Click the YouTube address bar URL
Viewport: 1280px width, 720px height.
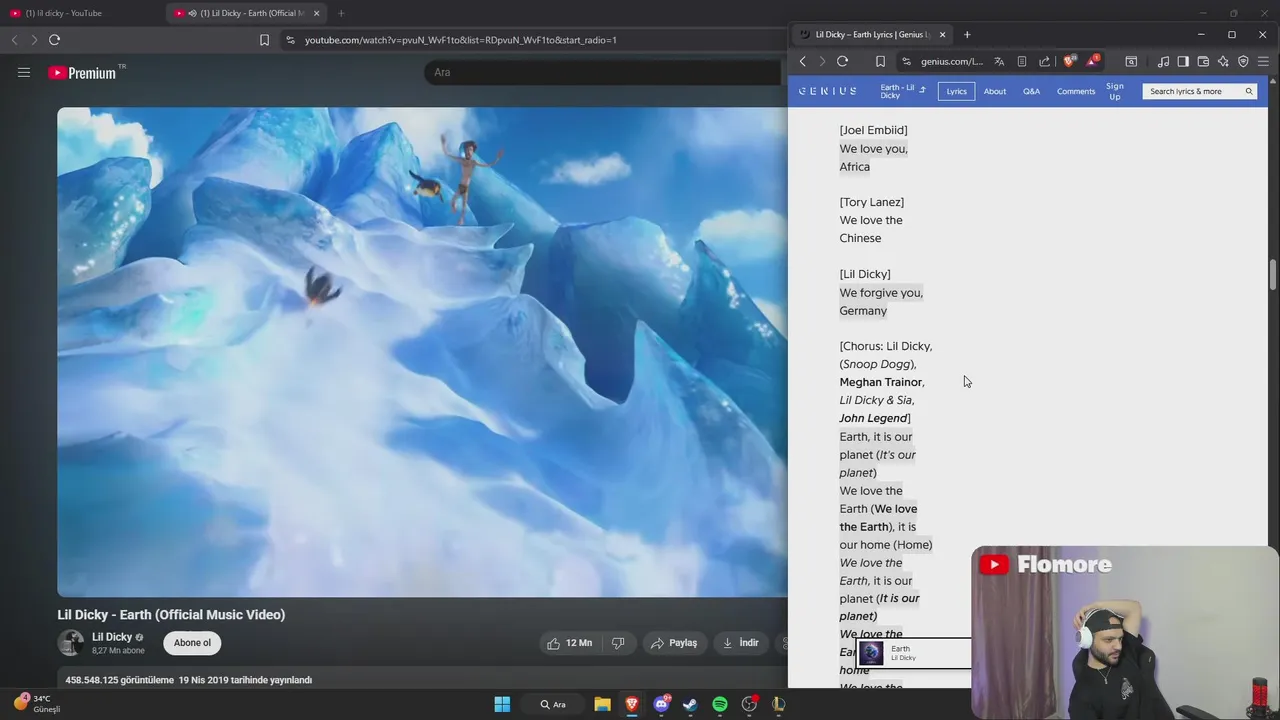point(461,40)
